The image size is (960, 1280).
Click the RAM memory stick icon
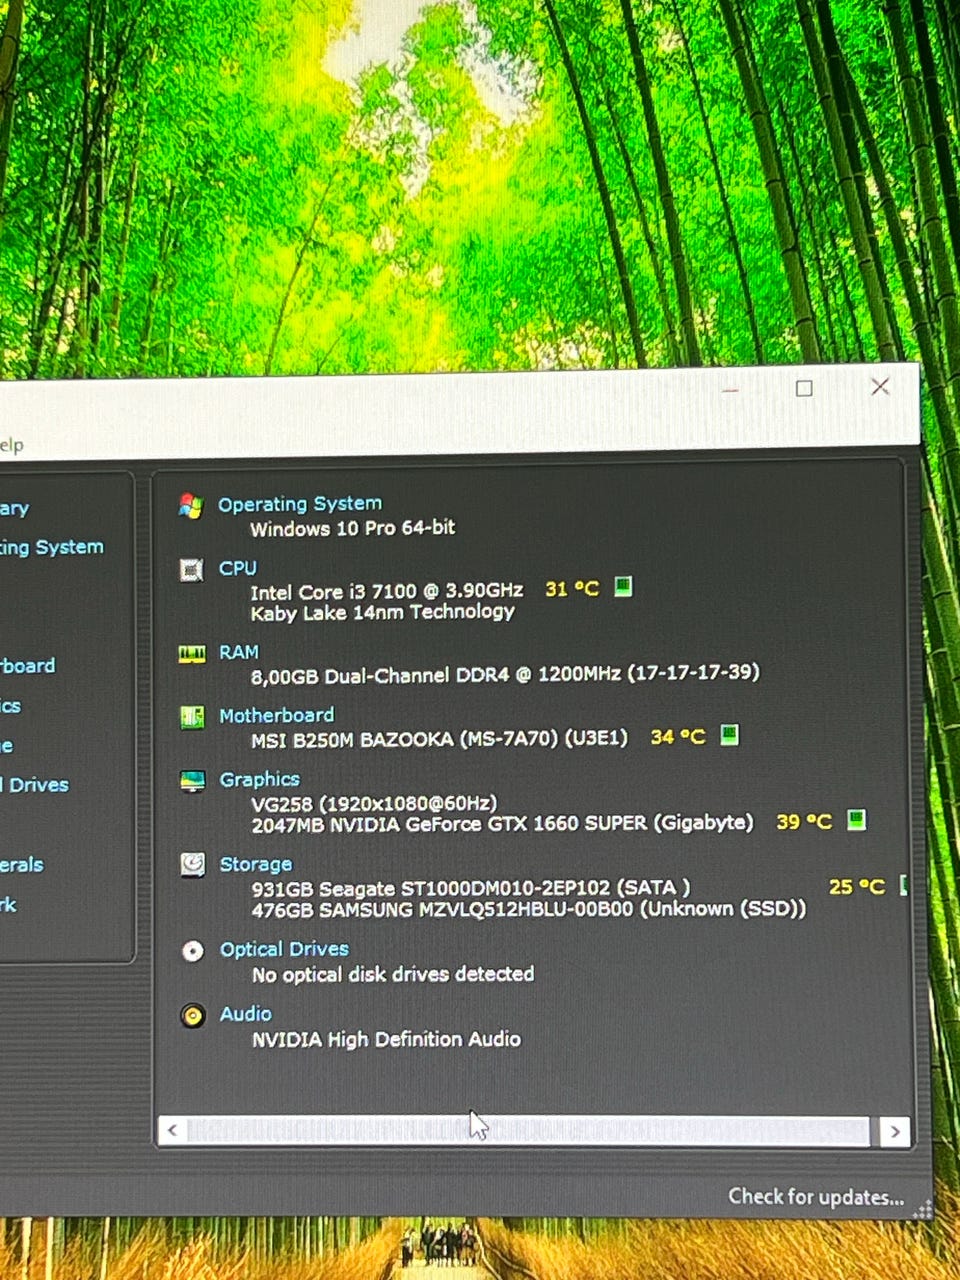191,654
